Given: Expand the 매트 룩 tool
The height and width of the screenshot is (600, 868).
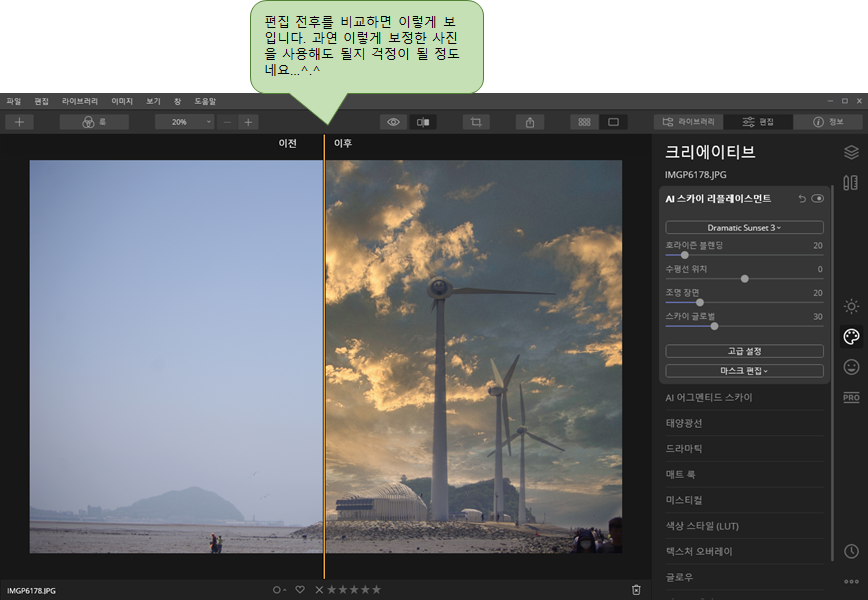Looking at the screenshot, I should coord(744,474).
